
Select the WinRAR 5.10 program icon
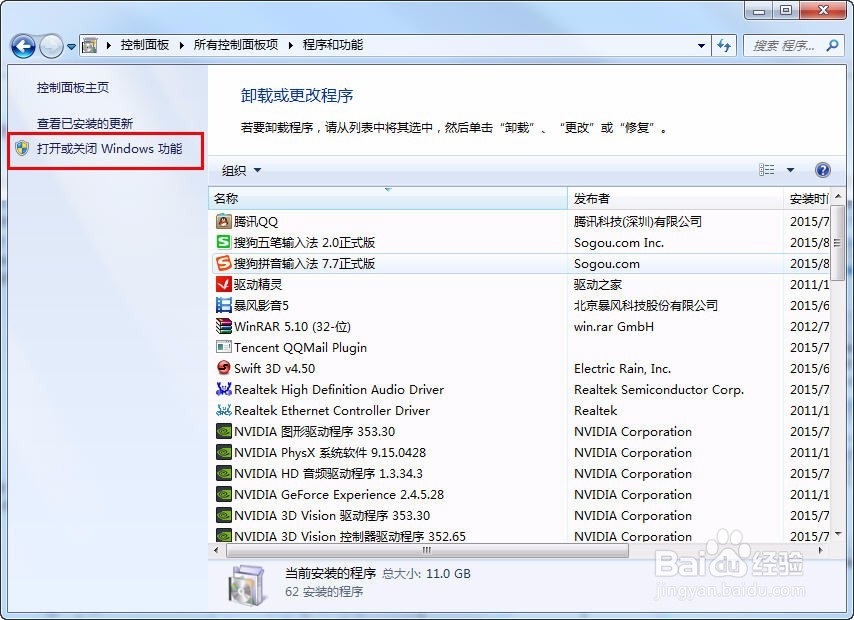224,326
